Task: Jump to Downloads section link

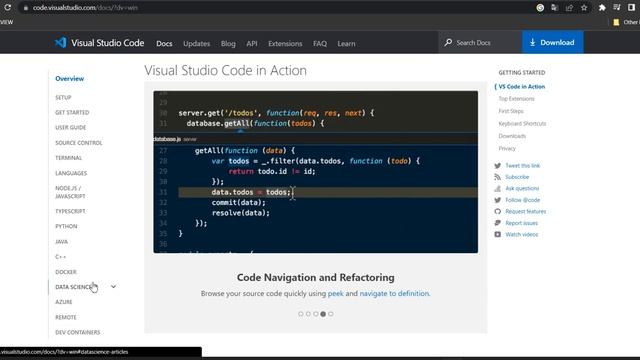Action: click(512, 136)
